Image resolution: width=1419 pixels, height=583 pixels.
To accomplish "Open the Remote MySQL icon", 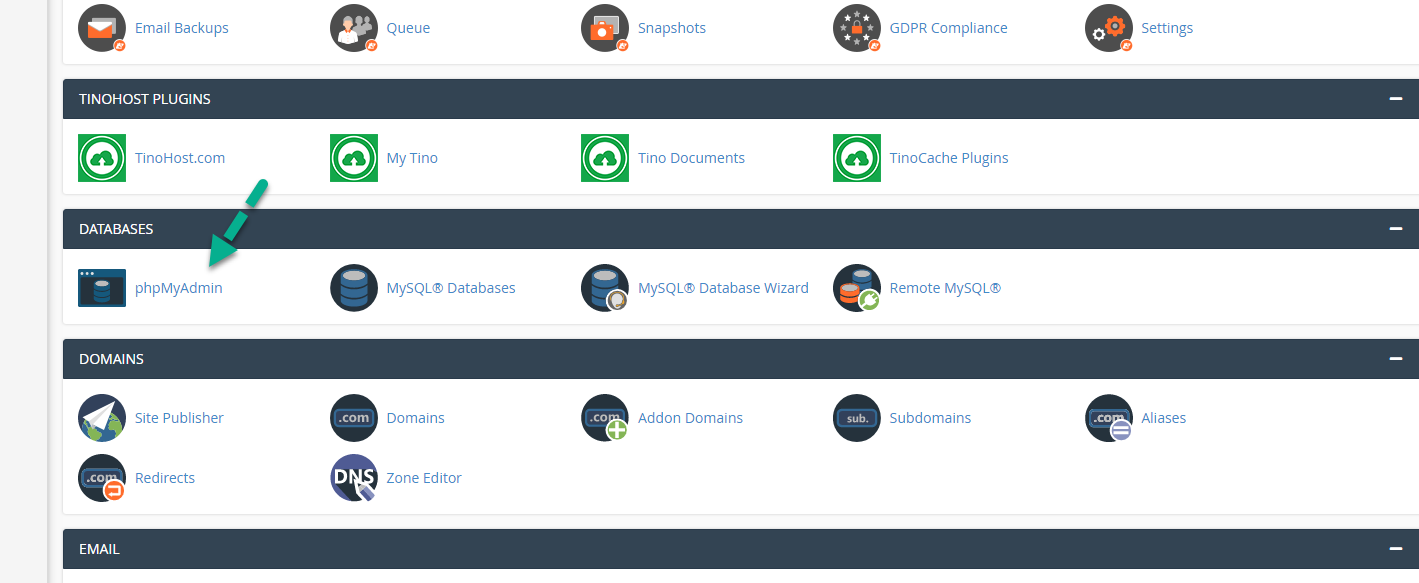I will click(857, 288).
